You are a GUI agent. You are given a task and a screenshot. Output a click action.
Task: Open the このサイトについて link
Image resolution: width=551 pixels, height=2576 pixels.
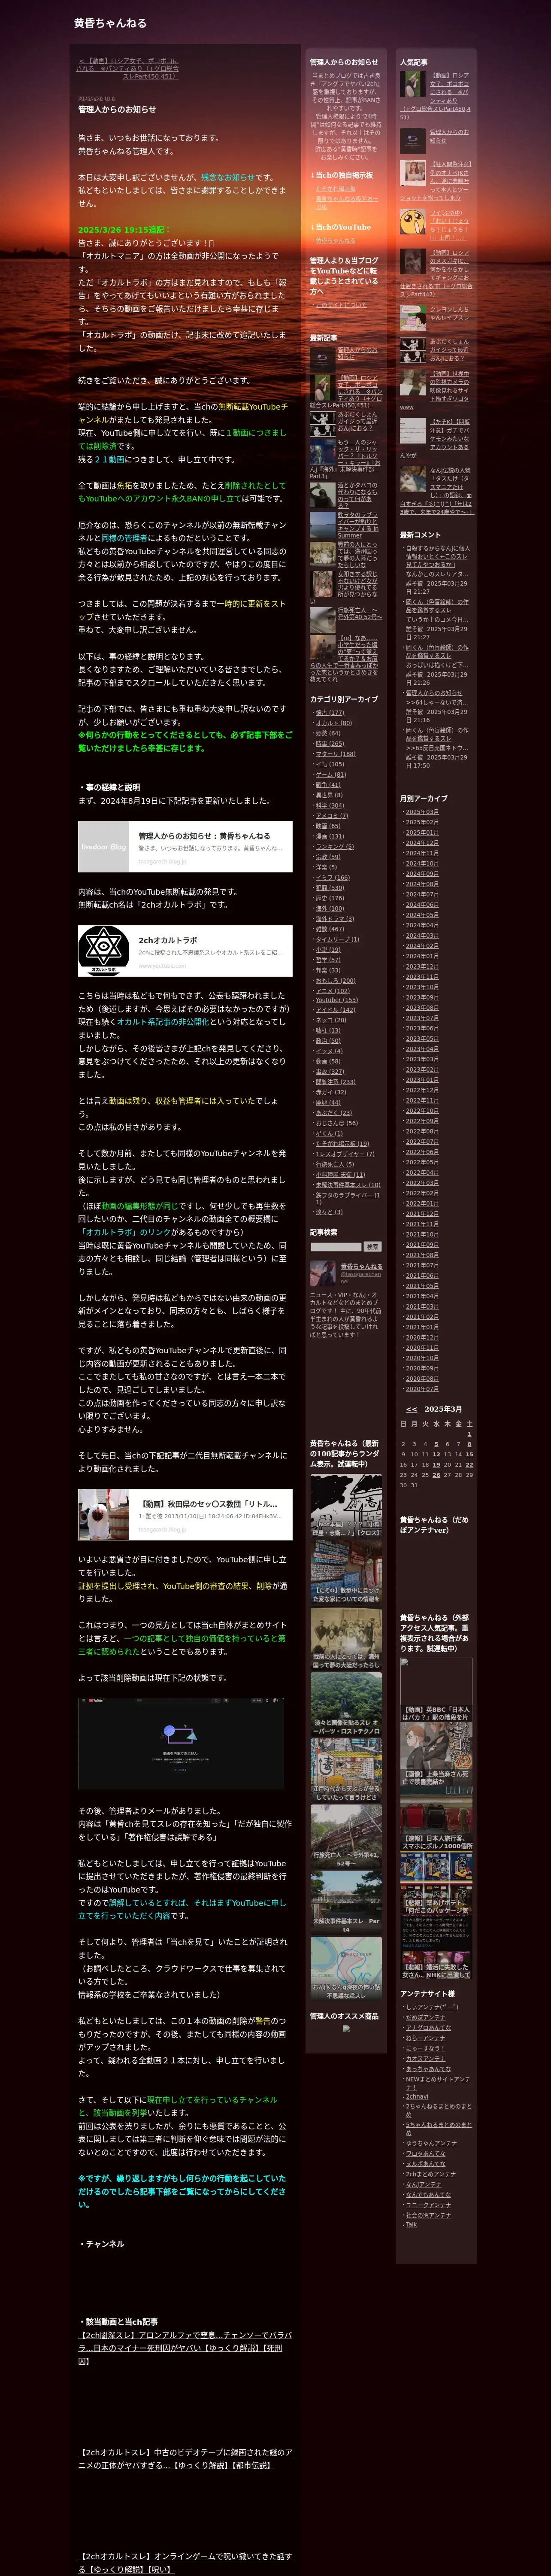tap(341, 304)
